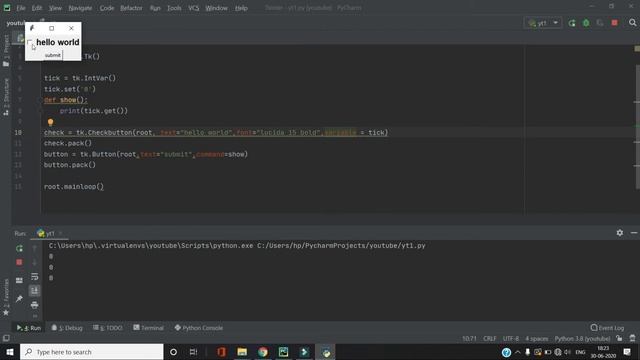Click the print icon in Run panel
Image resolution: width=640 pixels, height=360 pixels.
34,305
